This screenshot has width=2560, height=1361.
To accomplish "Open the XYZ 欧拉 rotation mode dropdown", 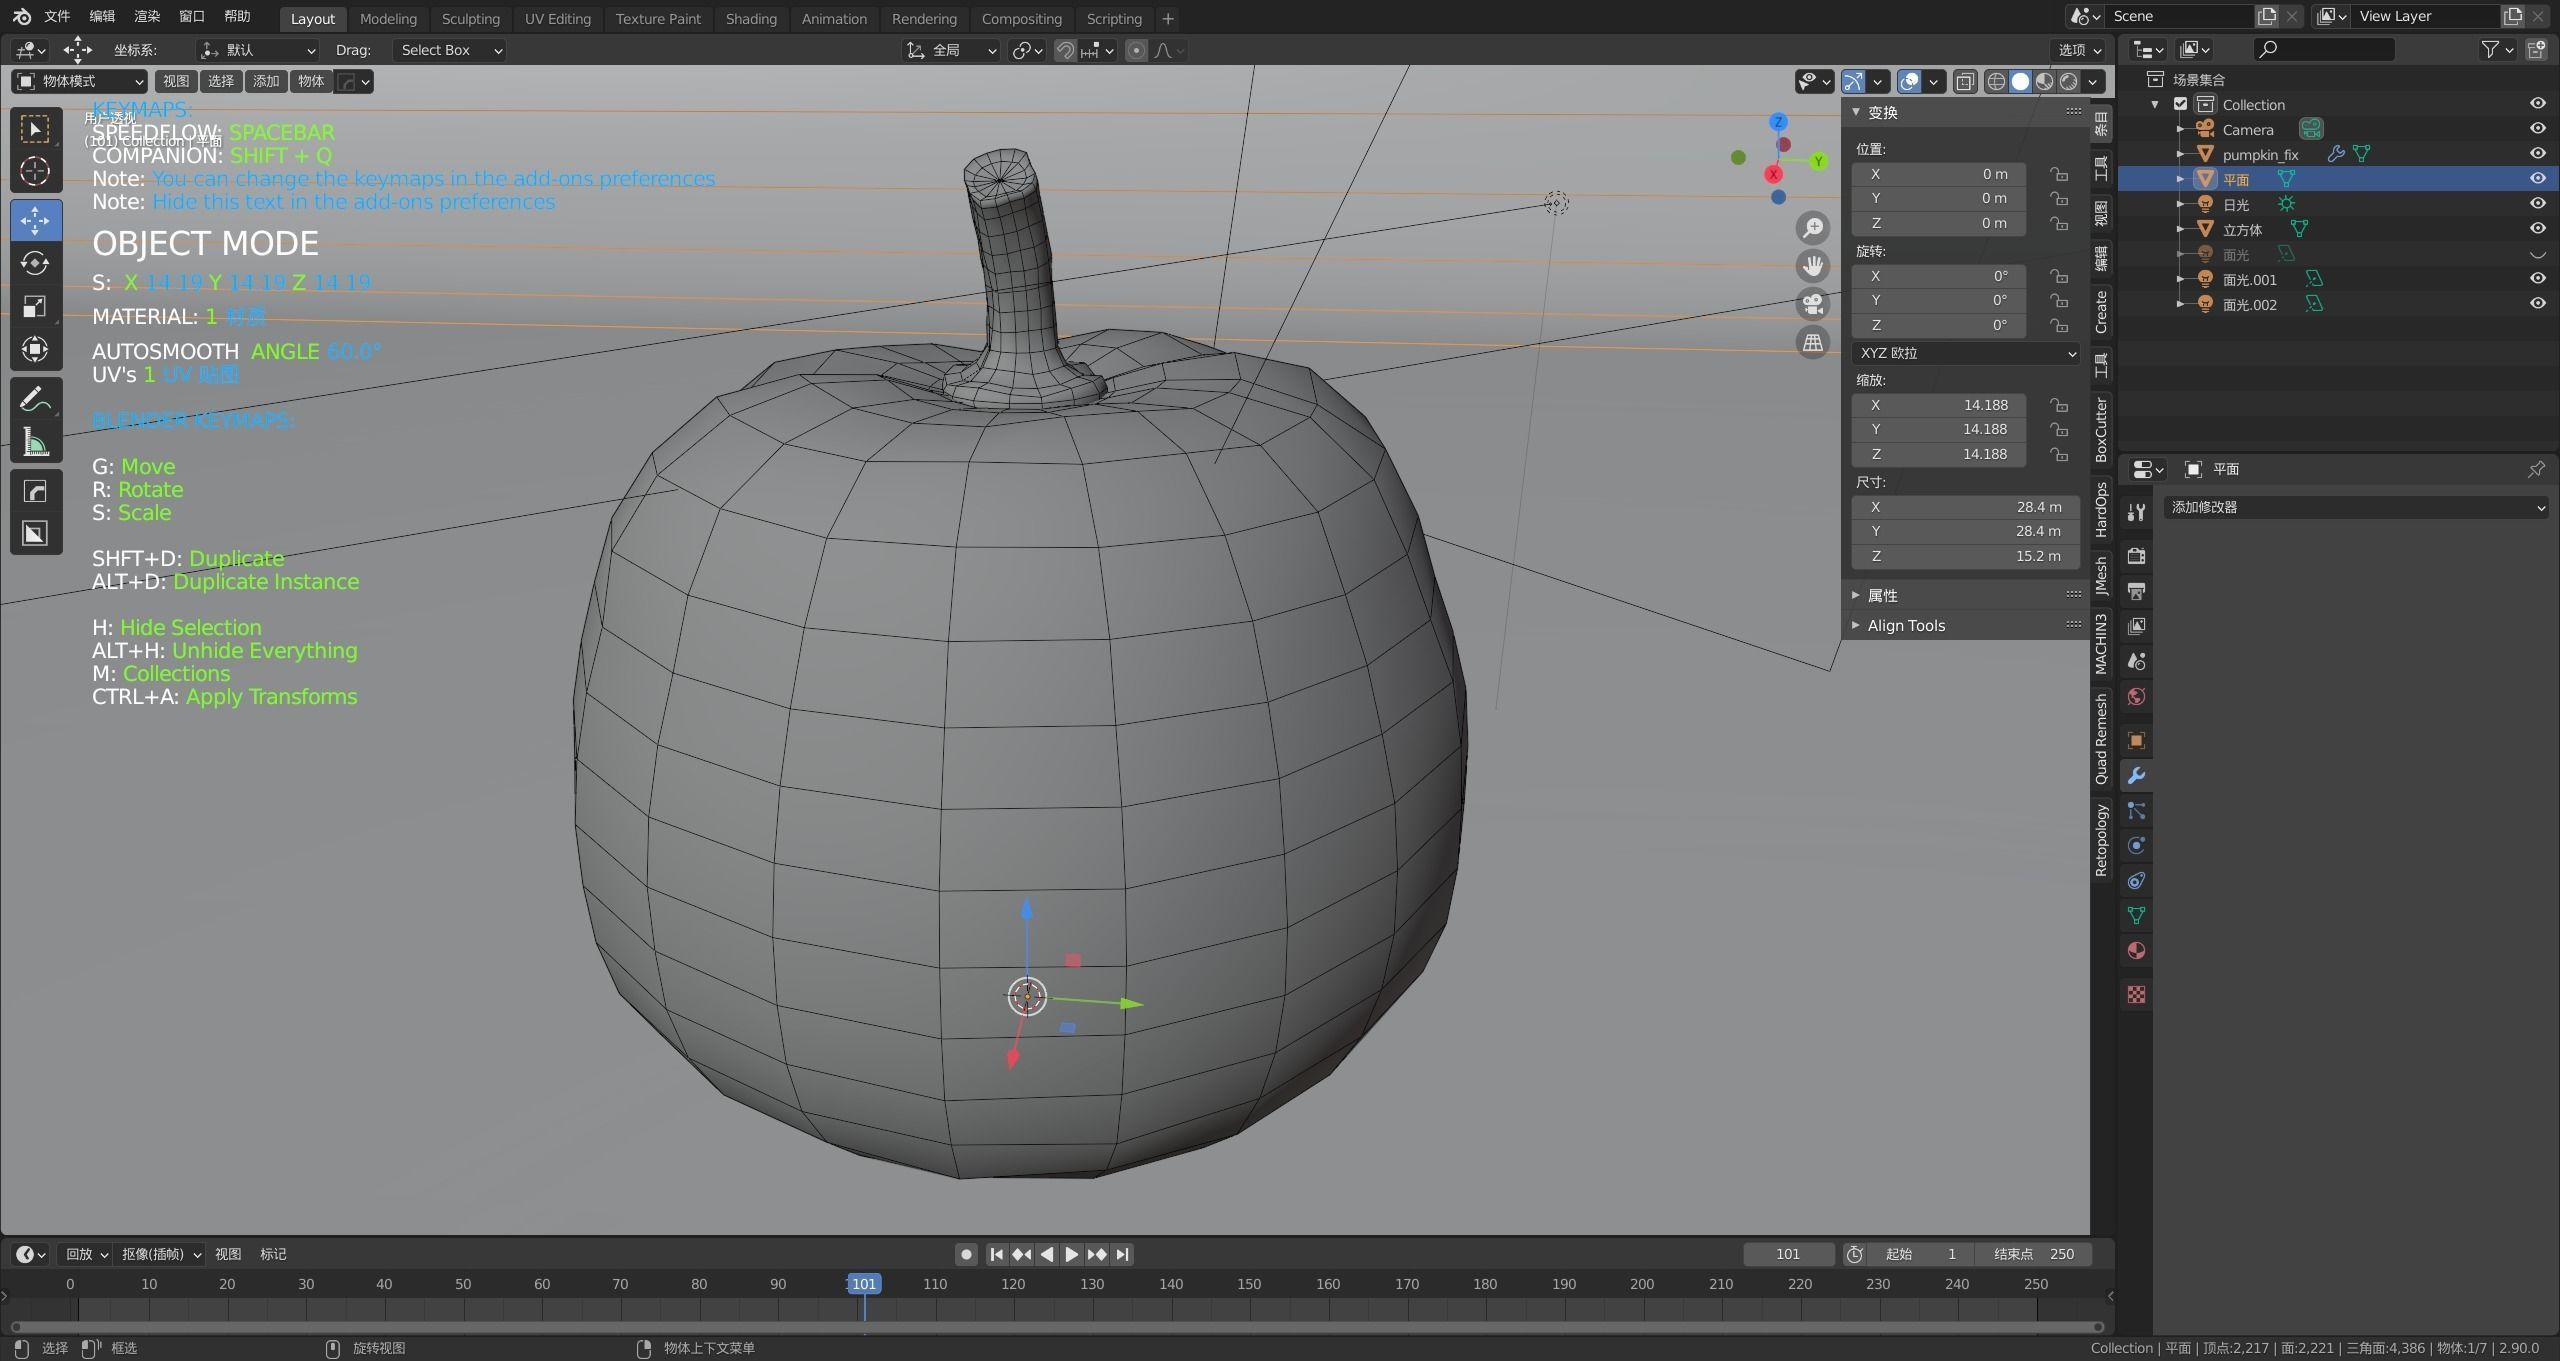I will click(x=1965, y=353).
